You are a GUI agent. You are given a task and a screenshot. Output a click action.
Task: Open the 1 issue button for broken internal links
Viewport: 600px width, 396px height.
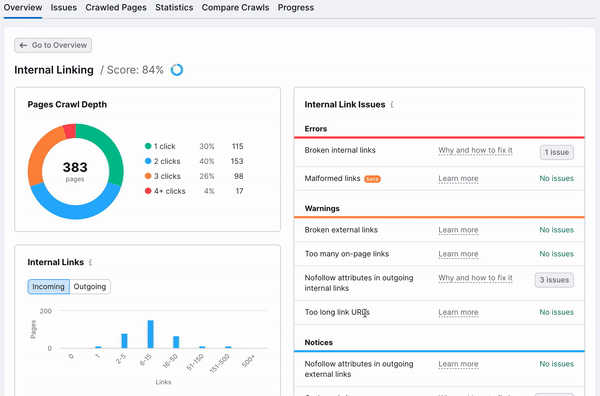557,152
